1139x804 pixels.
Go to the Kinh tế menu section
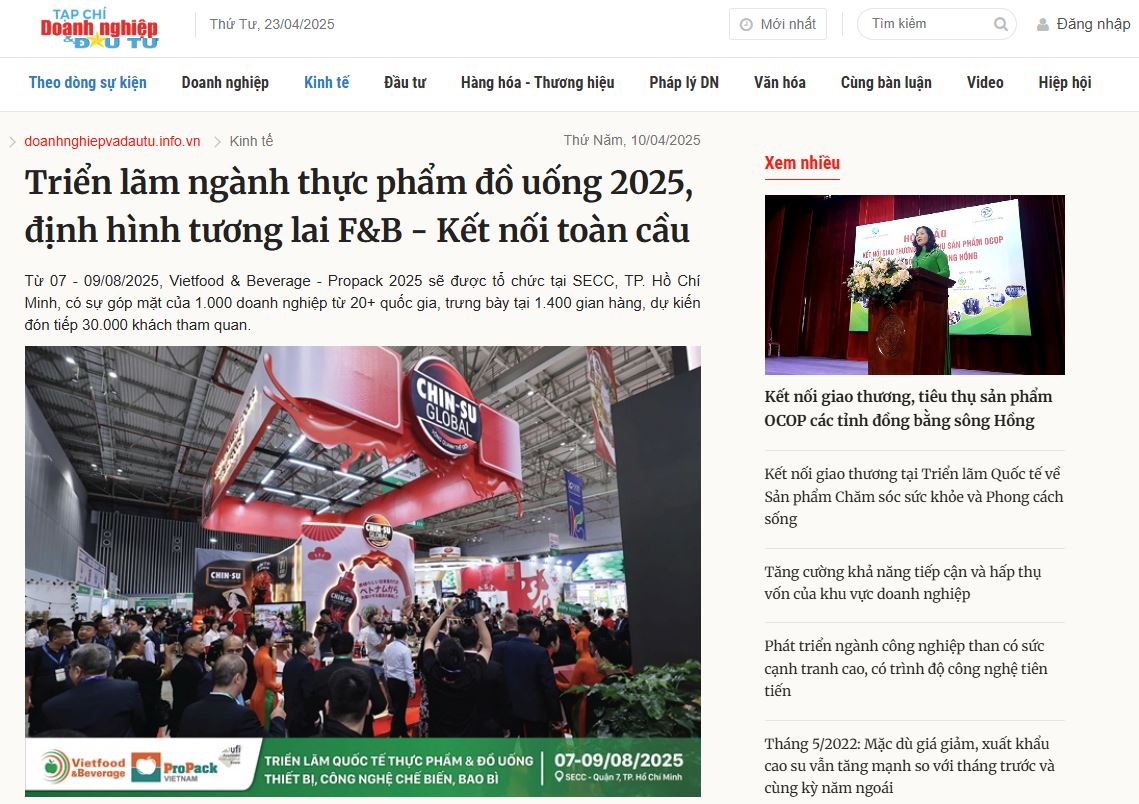pyautogui.click(x=326, y=83)
